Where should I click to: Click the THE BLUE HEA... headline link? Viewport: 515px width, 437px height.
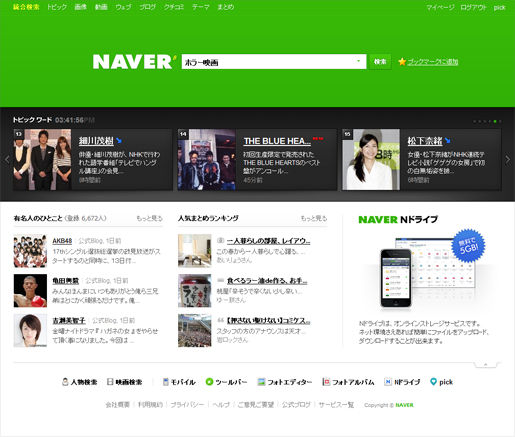277,141
